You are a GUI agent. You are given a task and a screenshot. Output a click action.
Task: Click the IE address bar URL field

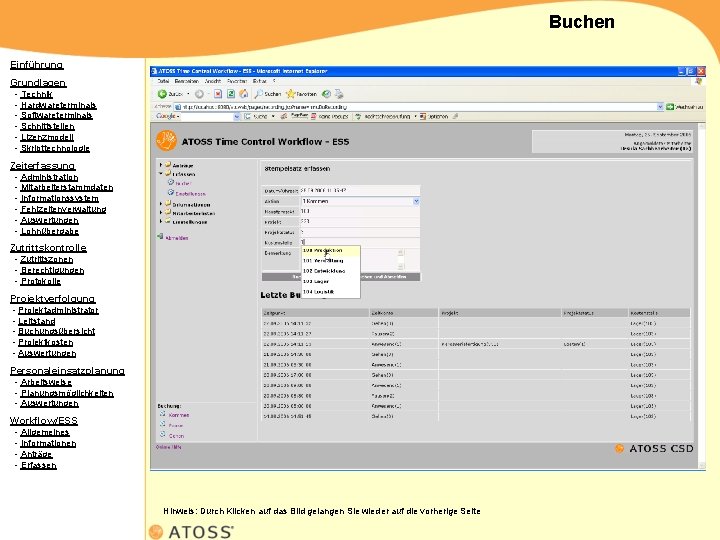click(419, 107)
